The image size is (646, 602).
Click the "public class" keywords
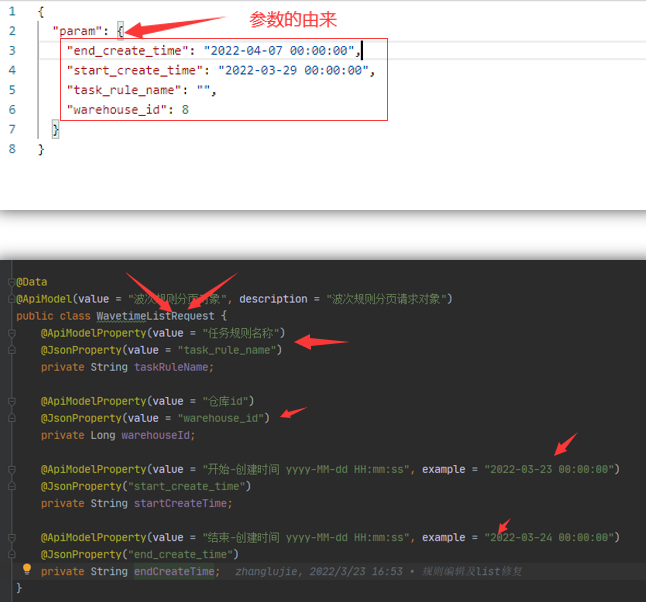53,316
